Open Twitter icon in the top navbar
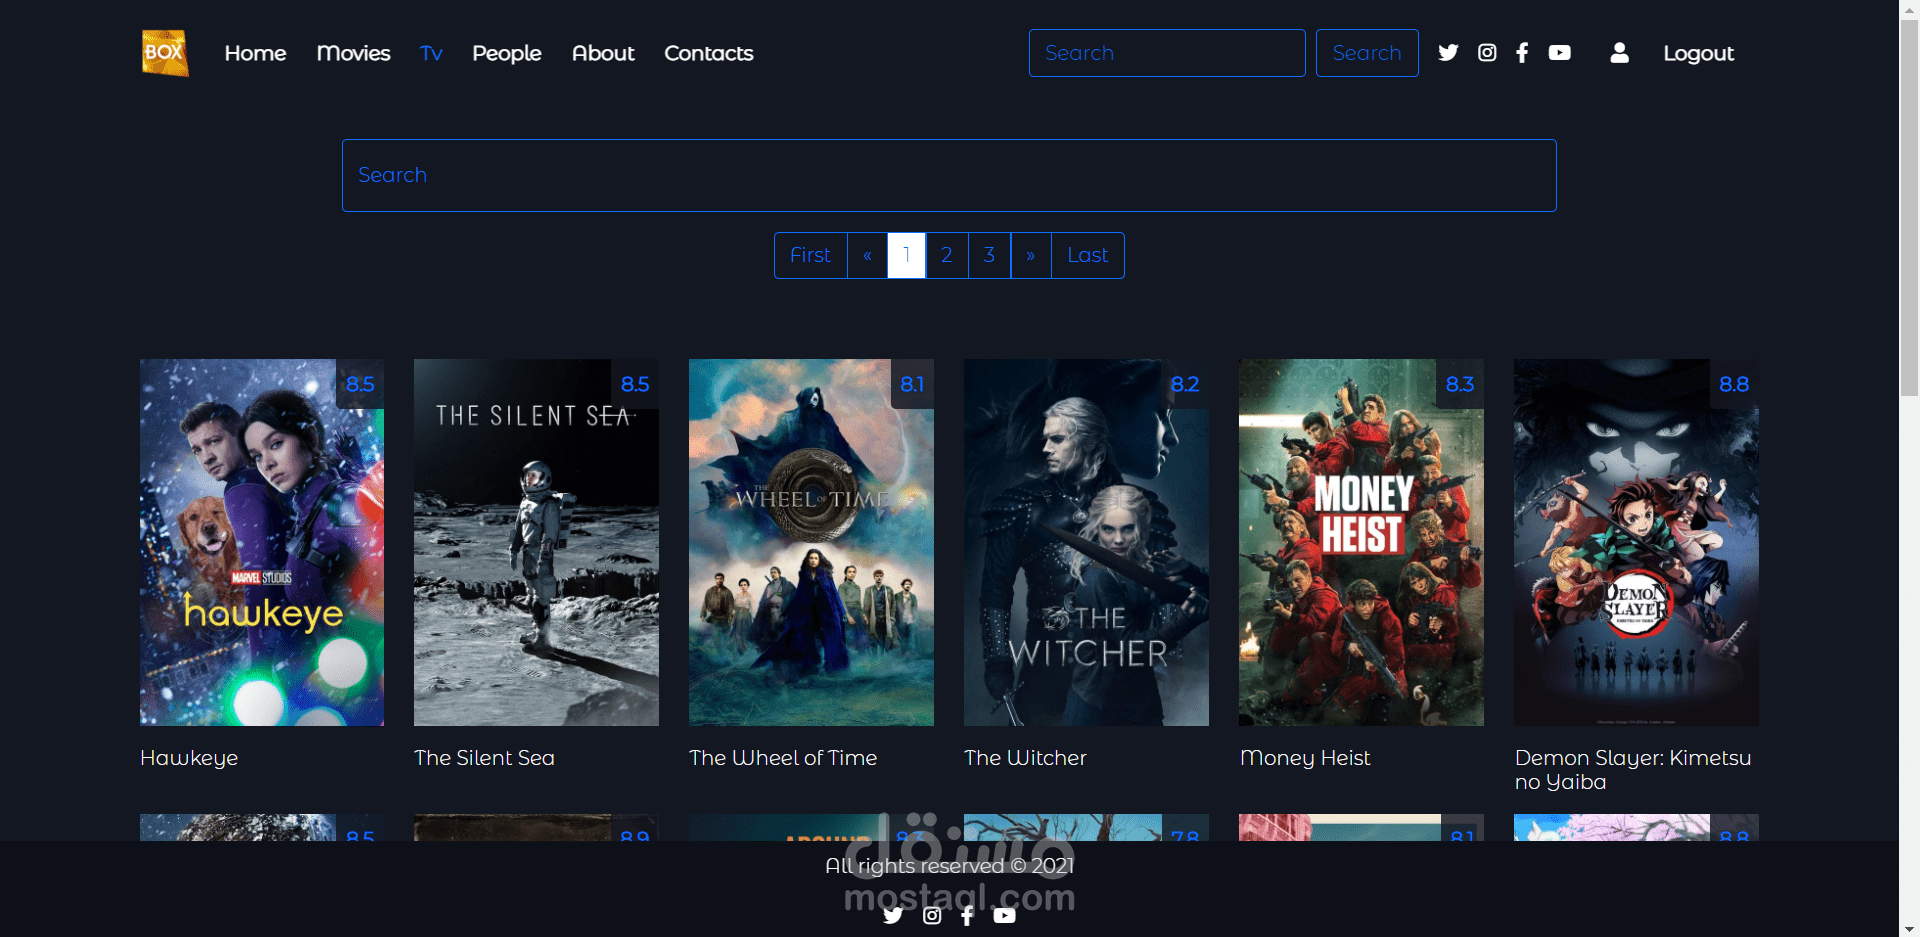Viewport: 1920px width, 937px height. tap(1448, 53)
